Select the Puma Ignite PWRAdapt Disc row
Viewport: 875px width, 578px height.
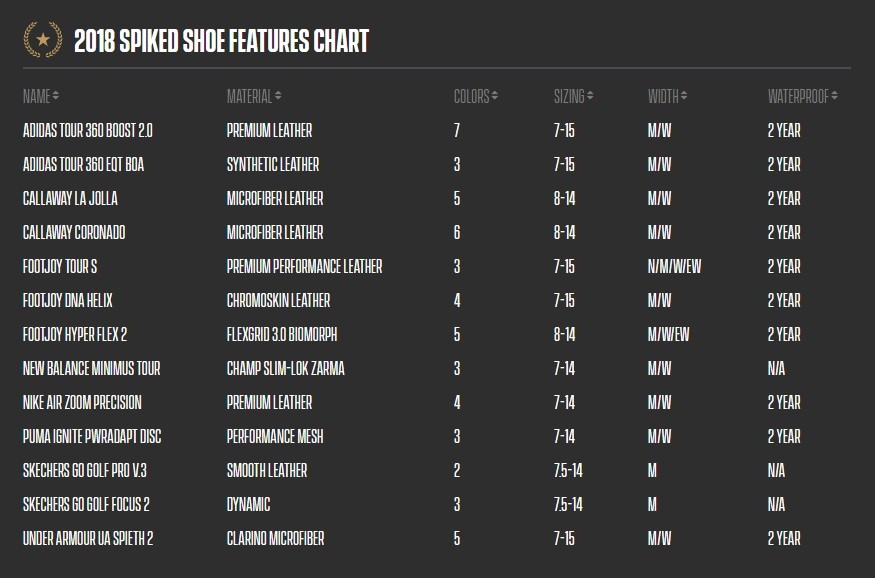tap(437, 436)
